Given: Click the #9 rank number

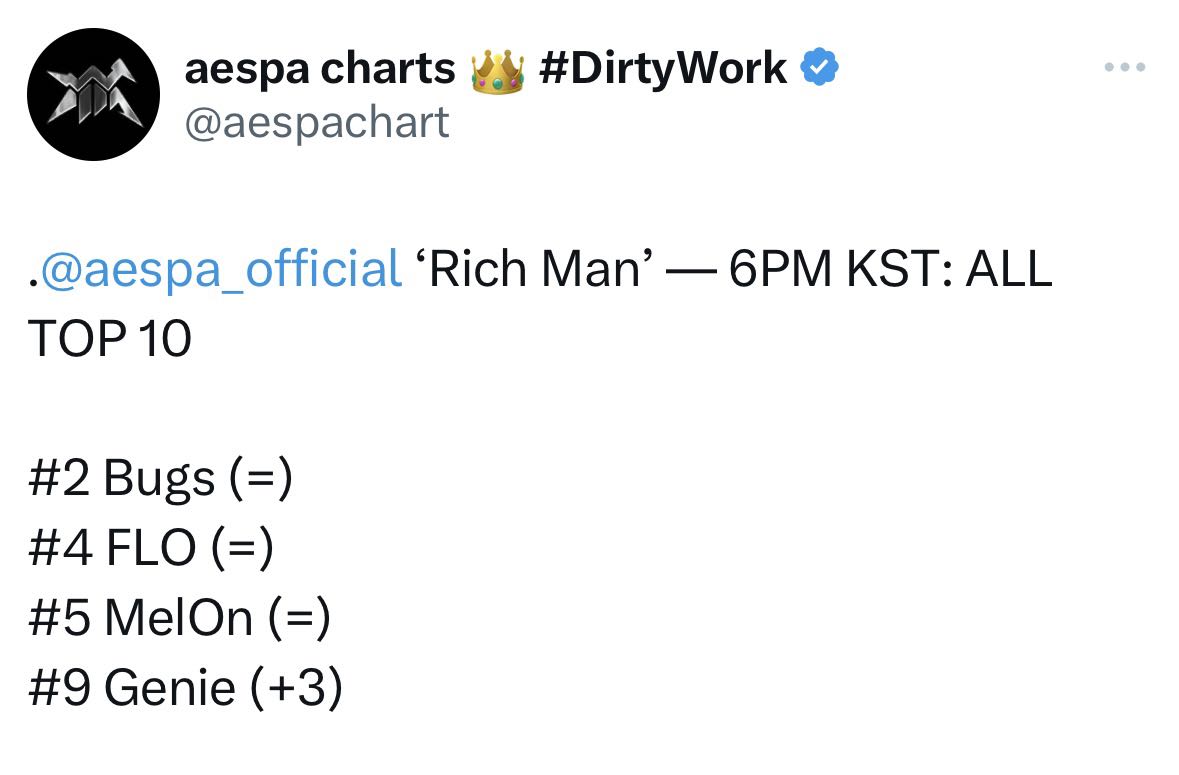Looking at the screenshot, I should pyautogui.click(x=59, y=687).
